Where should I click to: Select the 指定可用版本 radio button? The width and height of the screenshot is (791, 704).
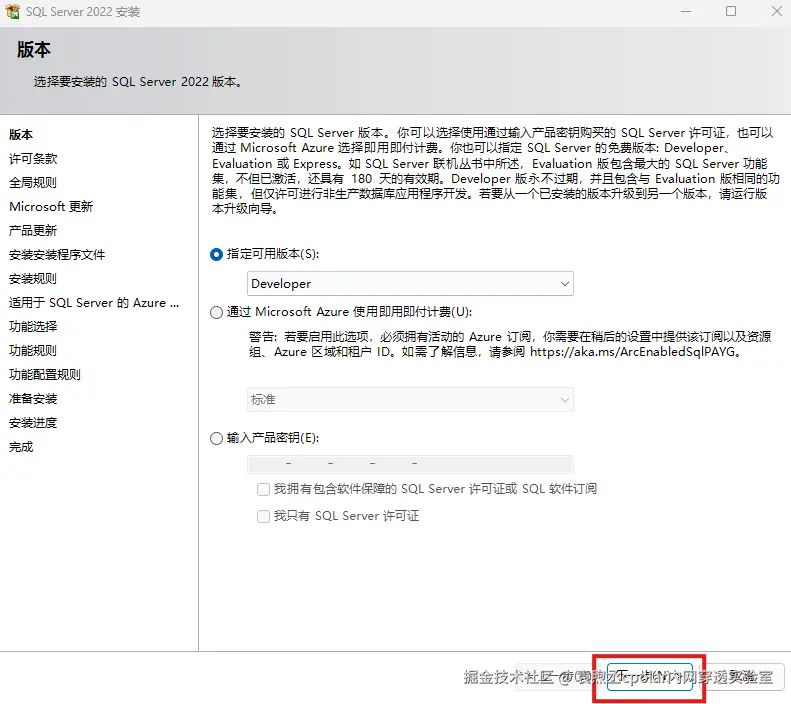click(x=216, y=255)
